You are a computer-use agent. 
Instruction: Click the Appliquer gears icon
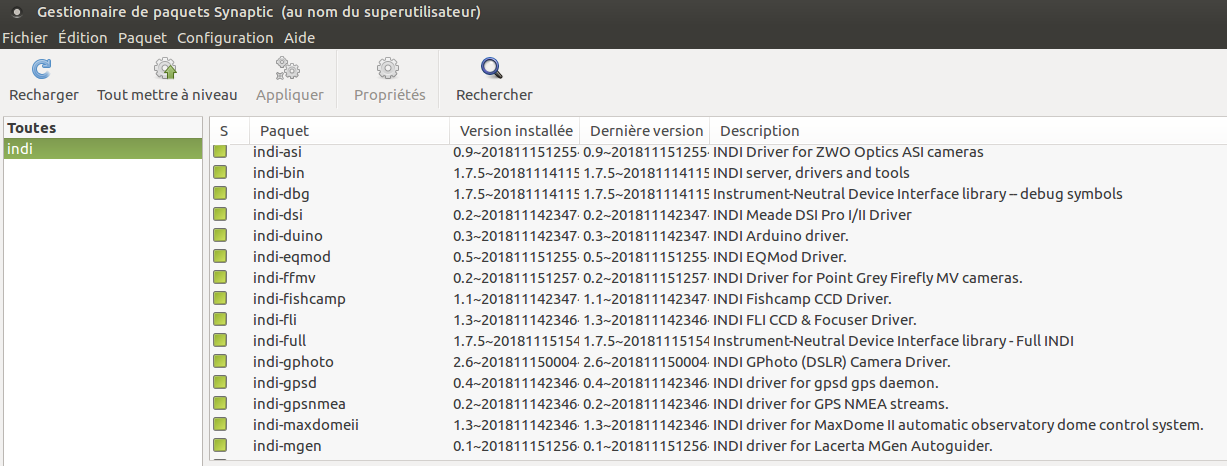click(x=289, y=69)
